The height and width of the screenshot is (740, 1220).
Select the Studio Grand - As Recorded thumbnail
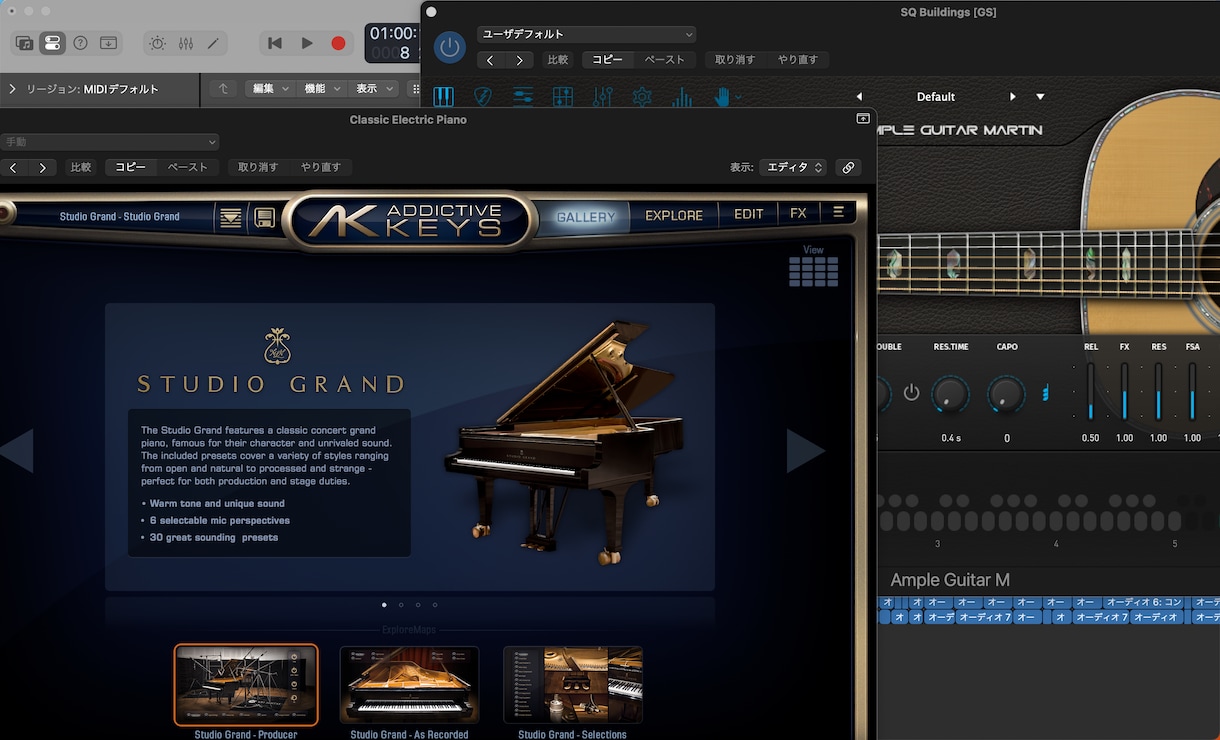pyautogui.click(x=409, y=685)
